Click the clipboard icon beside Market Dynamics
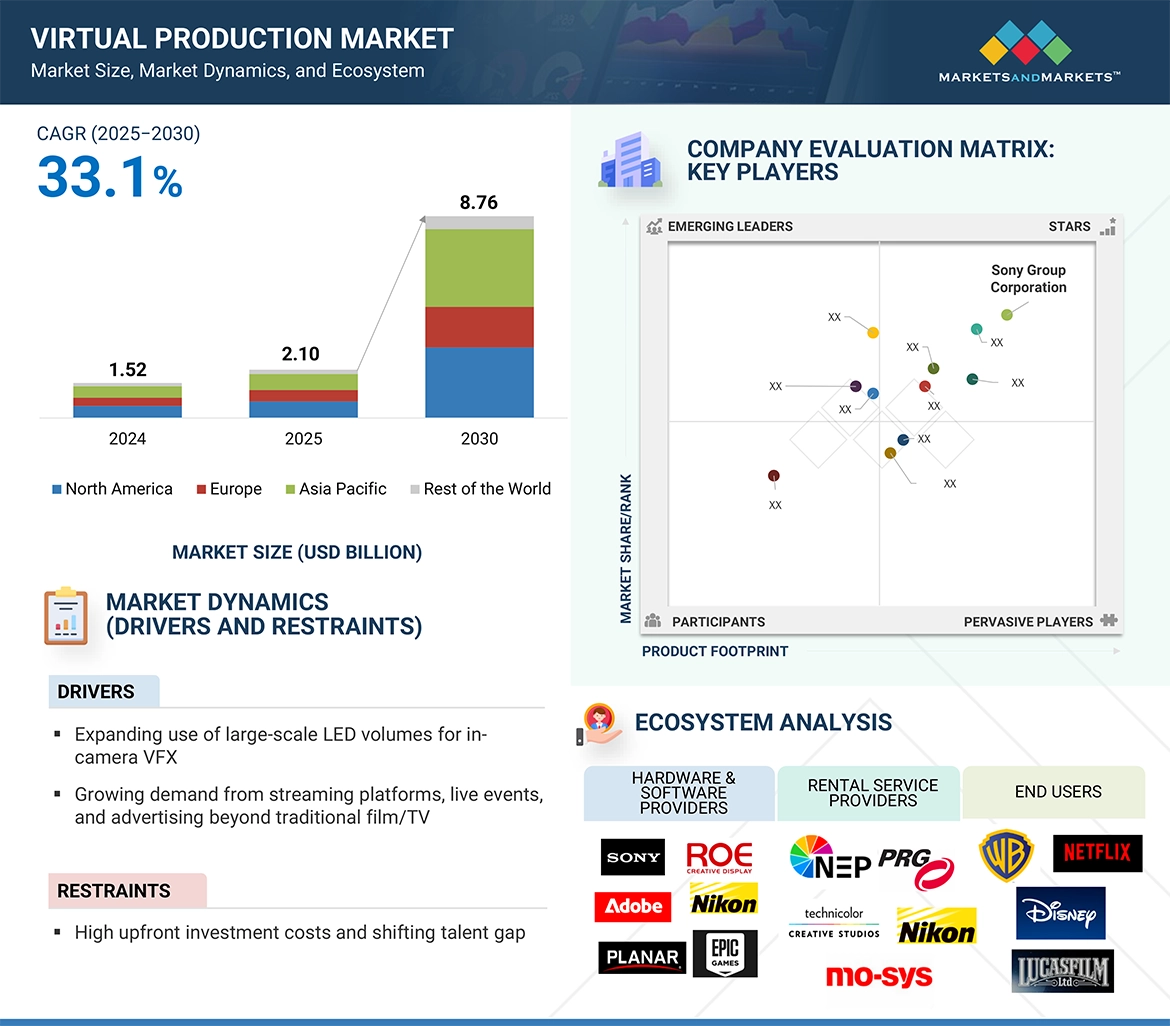The height and width of the screenshot is (1026, 1170). point(66,616)
